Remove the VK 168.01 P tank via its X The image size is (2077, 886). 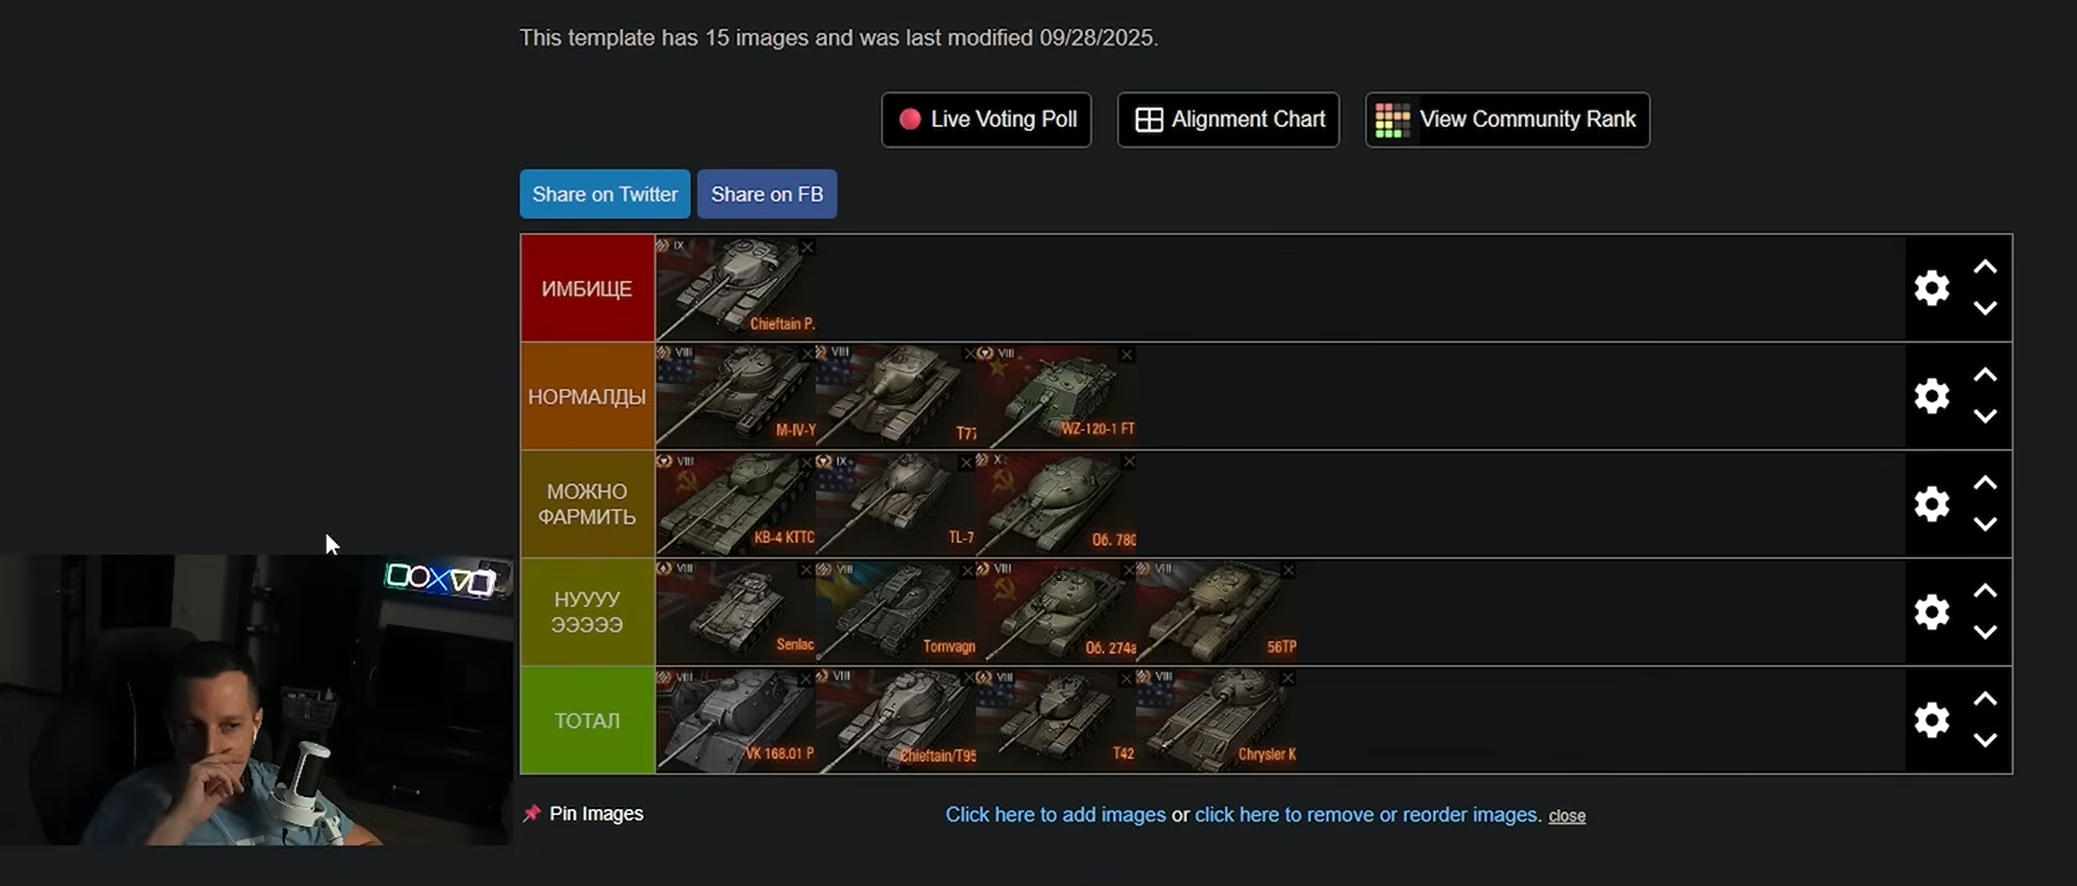click(x=807, y=678)
